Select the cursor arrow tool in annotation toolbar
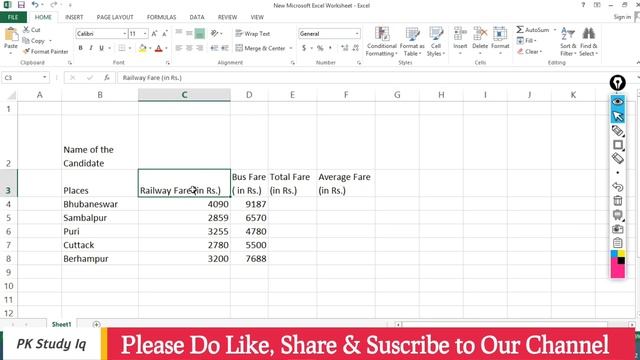The width and height of the screenshot is (640, 360). (618, 116)
